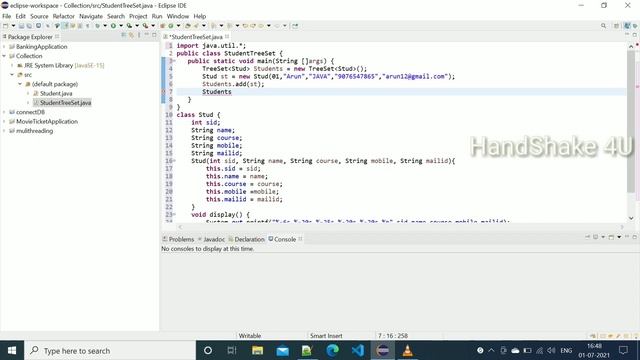The width and height of the screenshot is (640, 360).
Task: Switch to the Declaration tab
Action: point(247,239)
